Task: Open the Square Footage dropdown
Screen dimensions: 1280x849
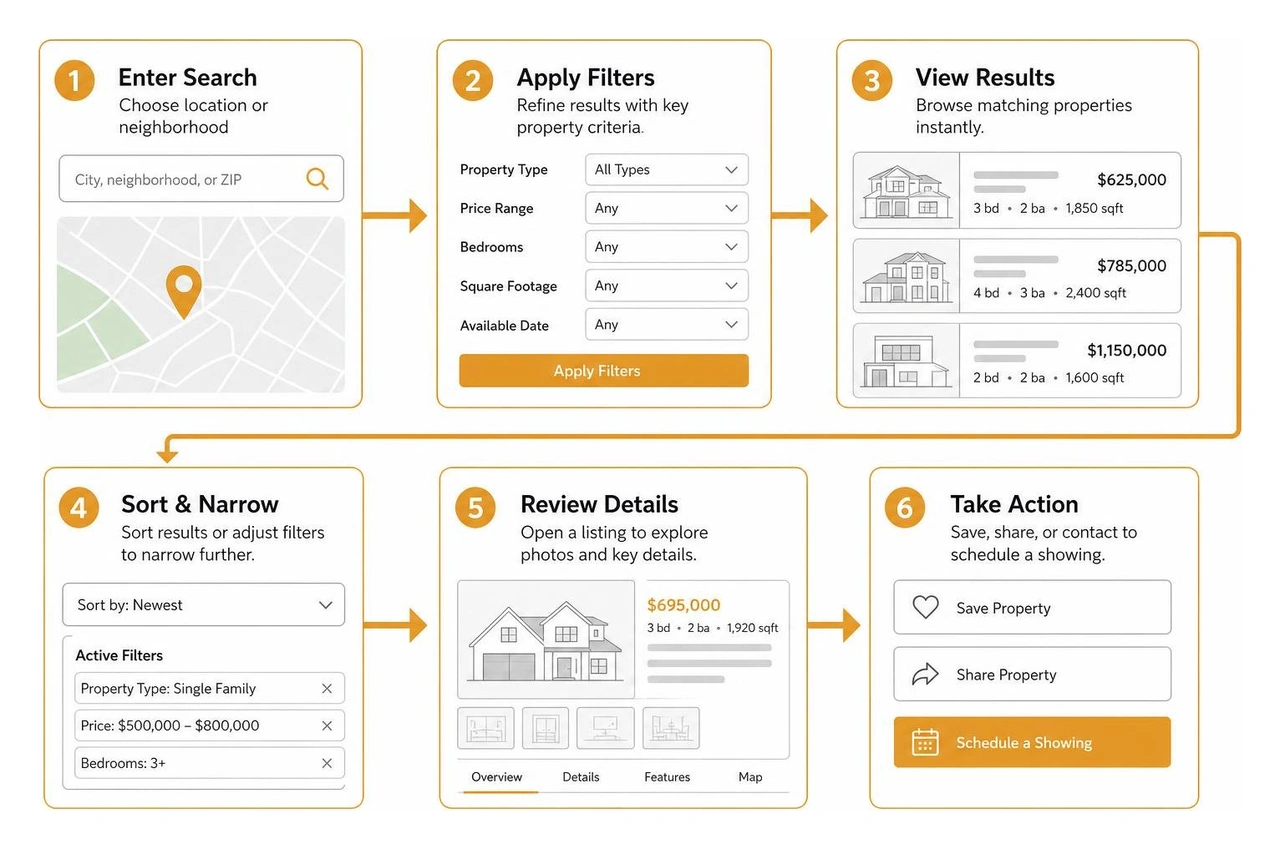Action: coord(666,286)
